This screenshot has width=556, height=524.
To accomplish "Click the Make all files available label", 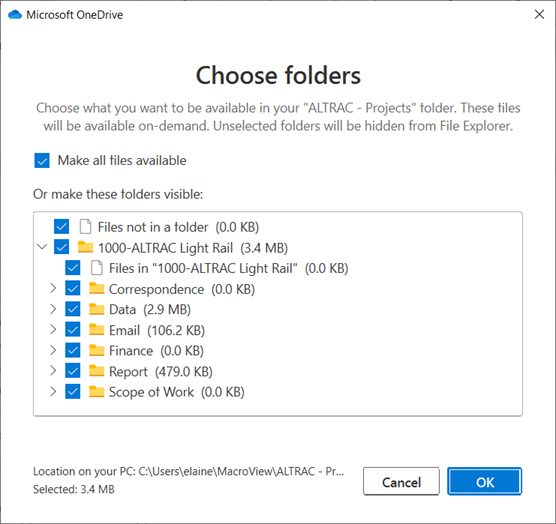I will click(x=122, y=160).
